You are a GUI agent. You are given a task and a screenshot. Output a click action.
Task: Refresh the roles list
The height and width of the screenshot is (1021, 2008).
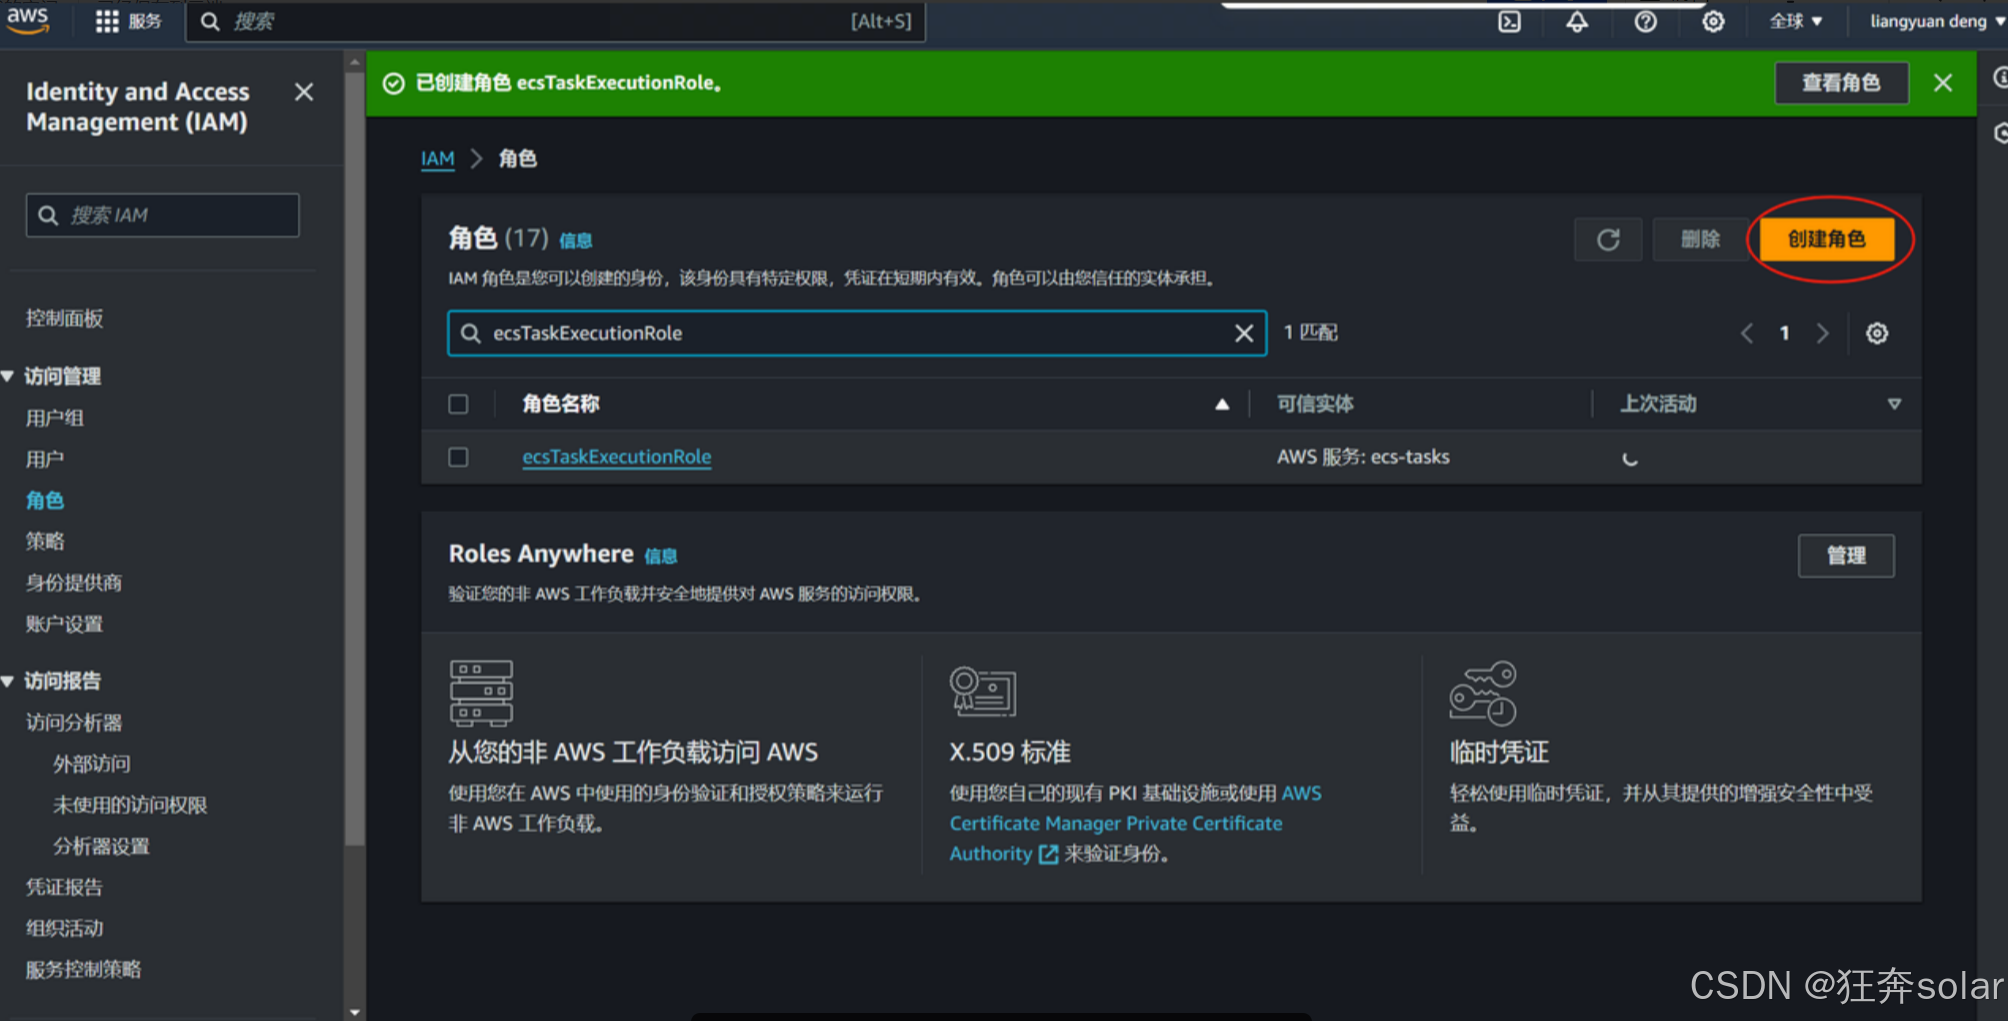(1608, 240)
